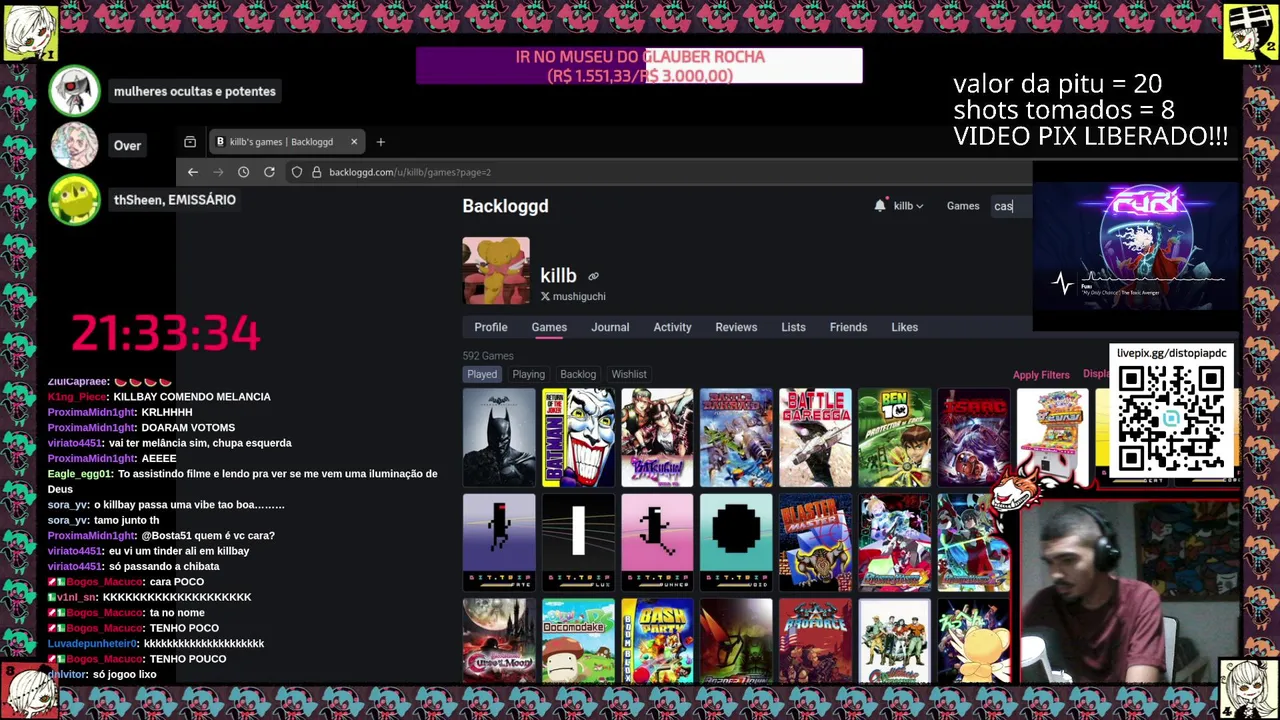Open the Batman Return of the Joker cover
This screenshot has width=1280, height=720.
point(578,438)
